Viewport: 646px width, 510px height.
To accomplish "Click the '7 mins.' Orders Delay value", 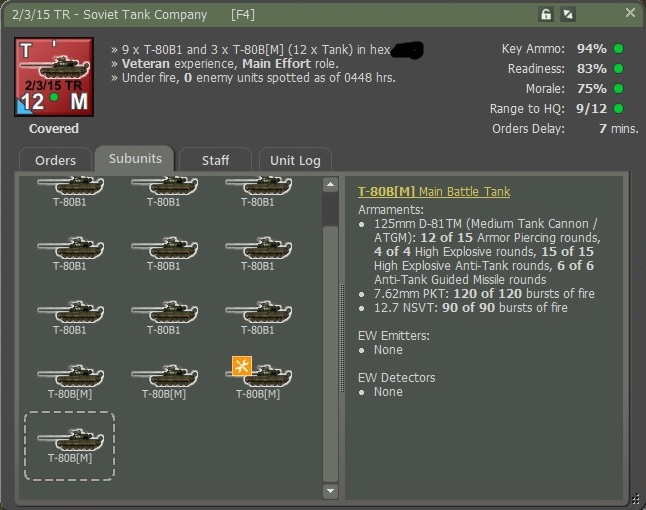I will pyautogui.click(x=618, y=129).
